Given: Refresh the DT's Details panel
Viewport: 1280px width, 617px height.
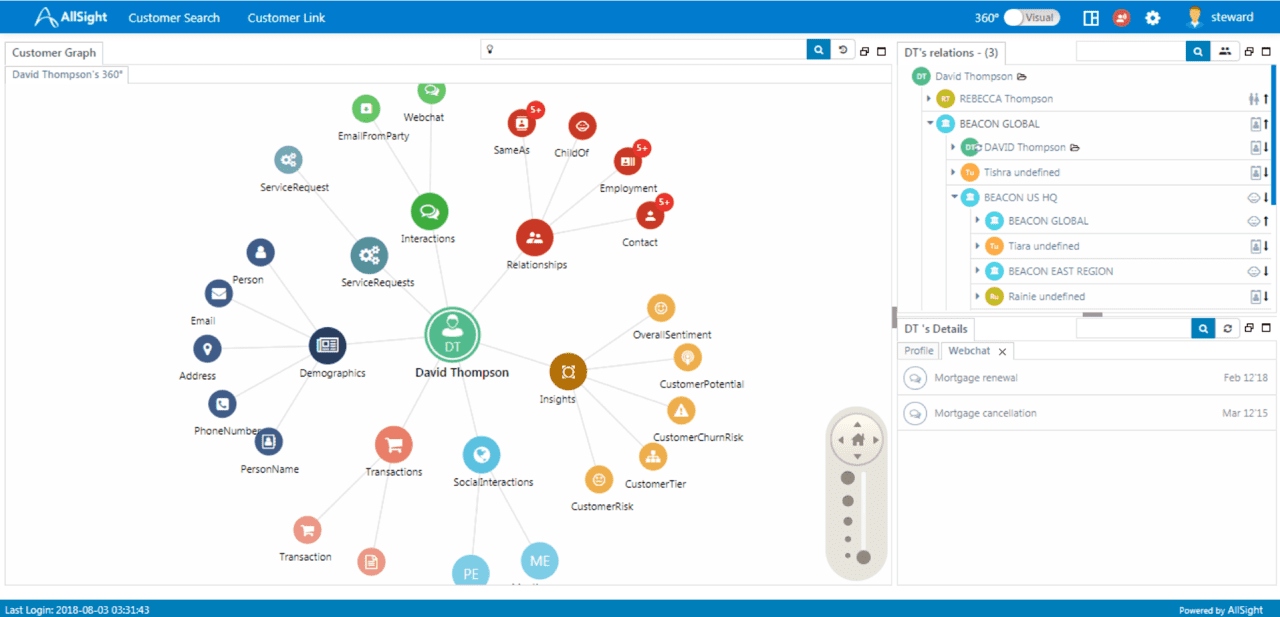Looking at the screenshot, I should coord(1227,328).
